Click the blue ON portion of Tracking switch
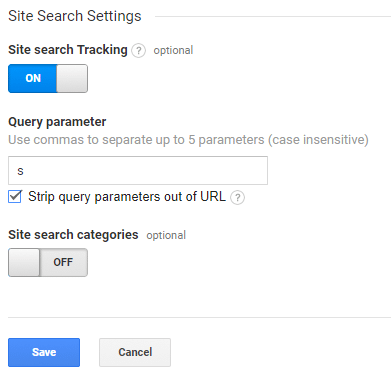This screenshot has width=391, height=373. pos(33,78)
